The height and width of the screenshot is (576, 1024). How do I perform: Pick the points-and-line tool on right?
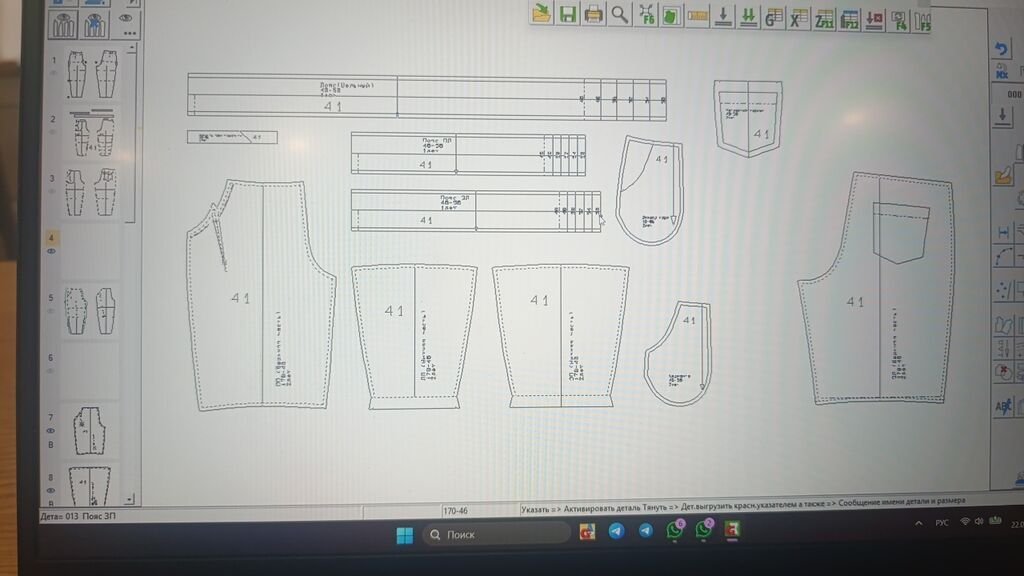click(x=1004, y=289)
